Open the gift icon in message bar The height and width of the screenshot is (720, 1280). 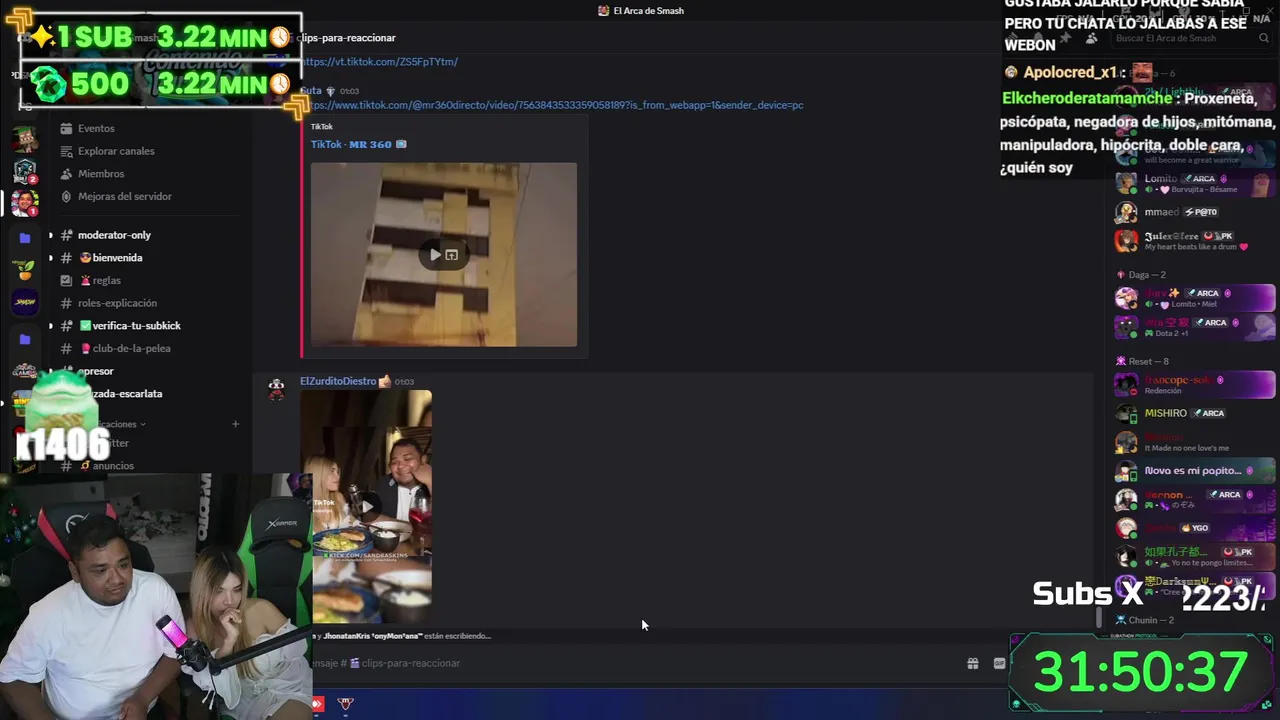[972, 663]
